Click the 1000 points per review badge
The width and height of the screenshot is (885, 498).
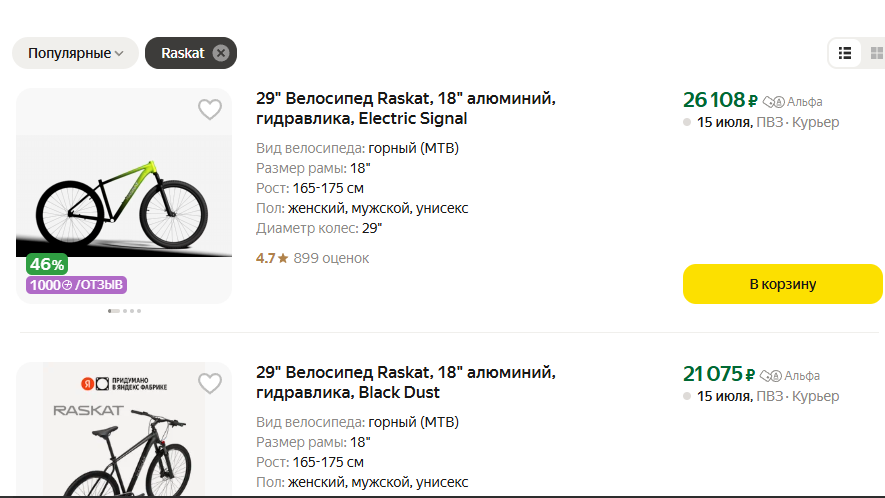(x=76, y=285)
